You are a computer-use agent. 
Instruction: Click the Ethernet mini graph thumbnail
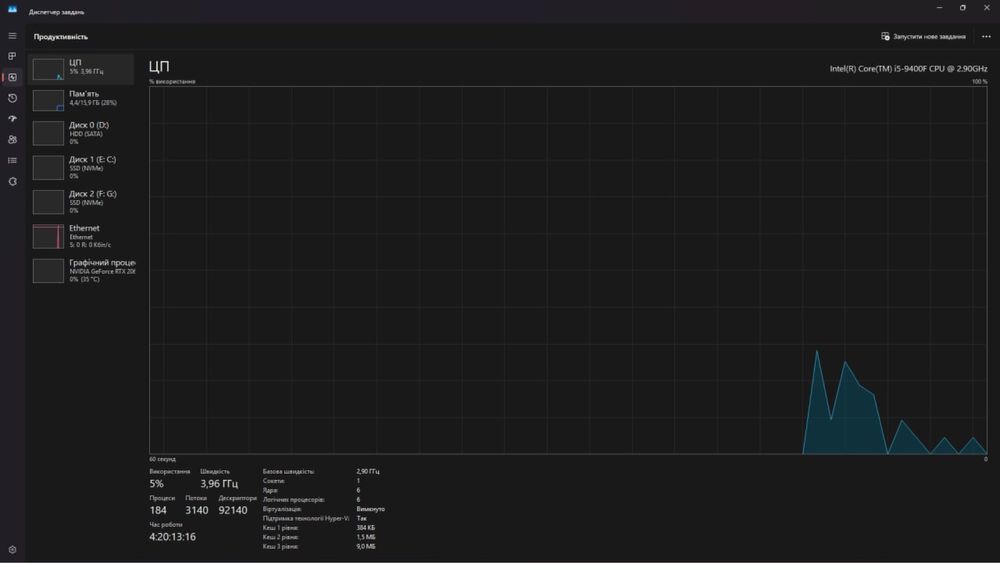click(x=48, y=237)
